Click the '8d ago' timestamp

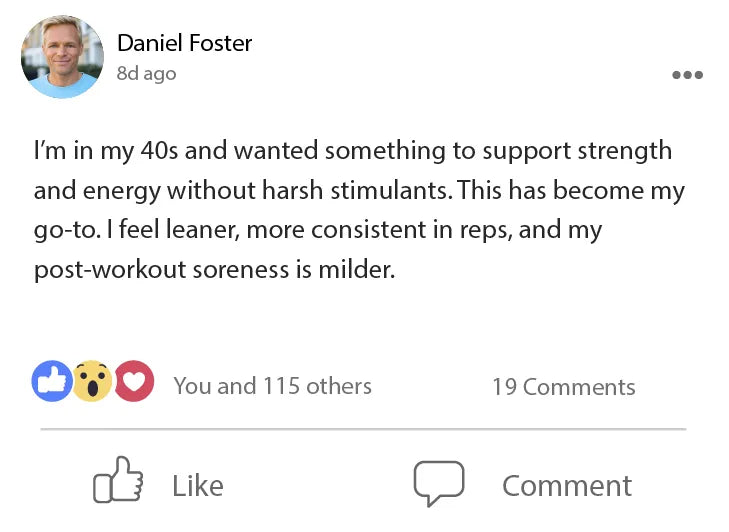pyautogui.click(x=146, y=74)
